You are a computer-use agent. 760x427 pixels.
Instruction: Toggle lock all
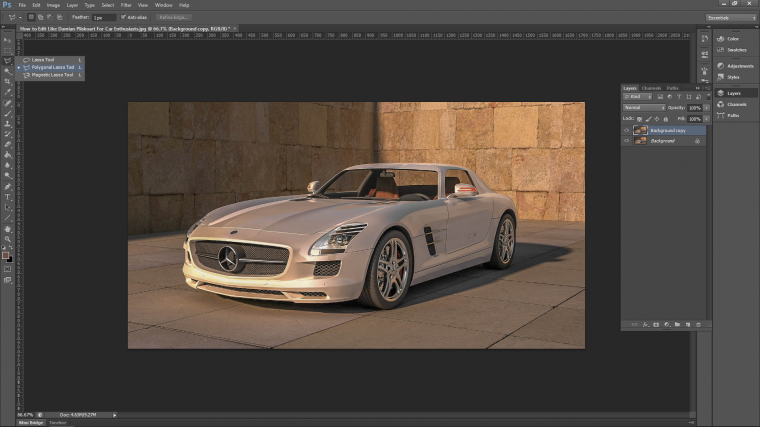(666, 119)
